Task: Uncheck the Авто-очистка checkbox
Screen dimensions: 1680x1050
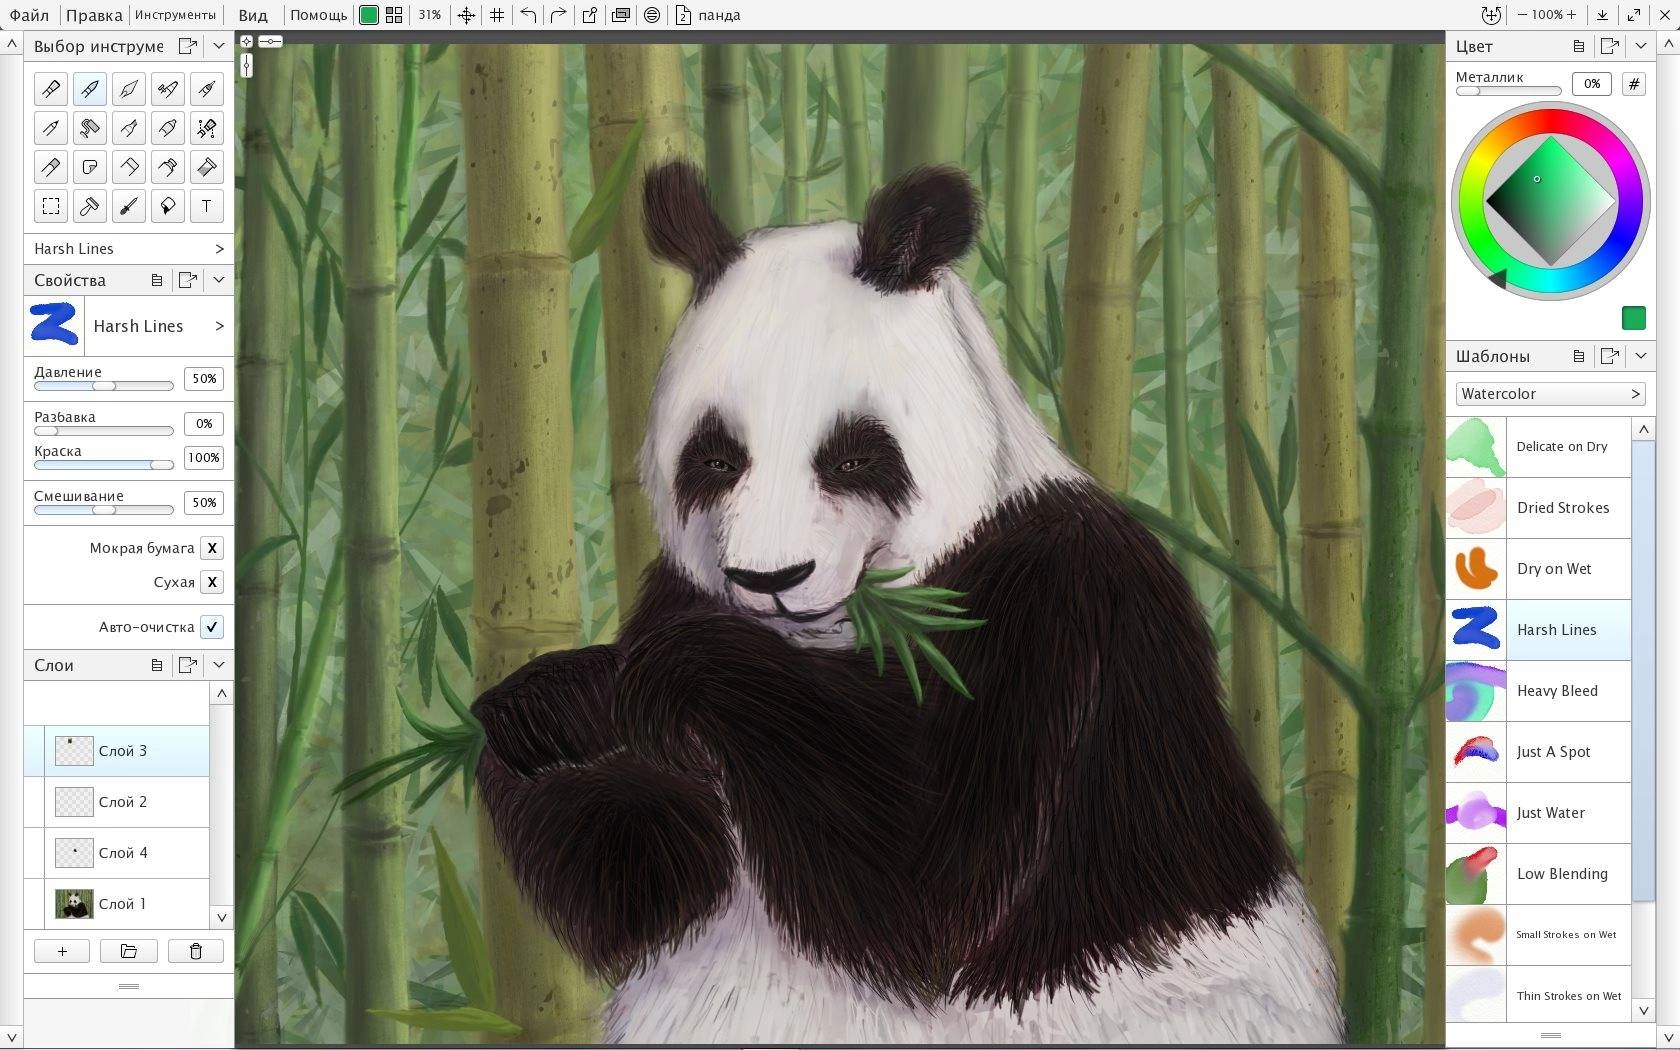Action: coord(212,627)
